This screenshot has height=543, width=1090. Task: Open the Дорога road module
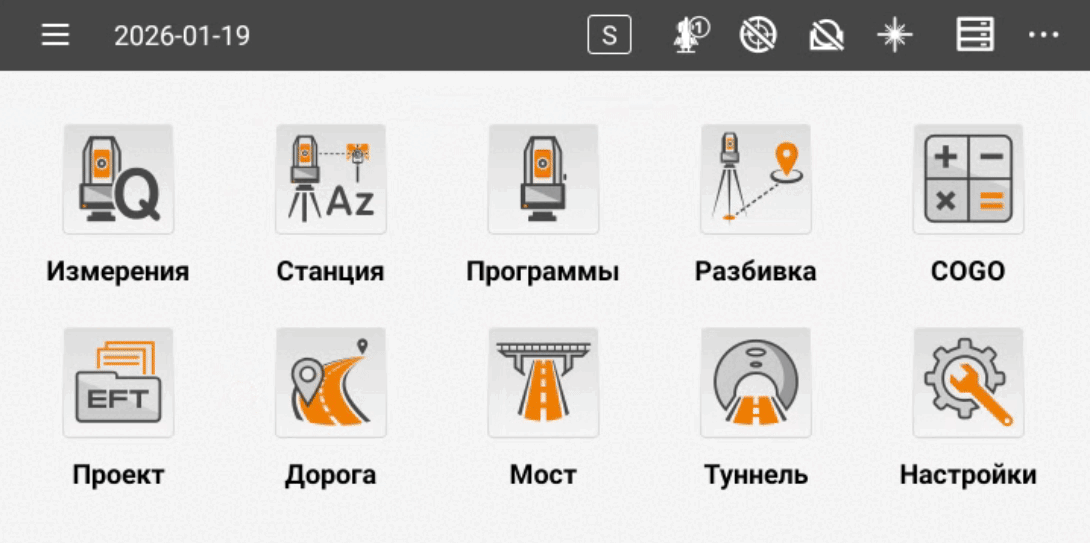(x=330, y=382)
